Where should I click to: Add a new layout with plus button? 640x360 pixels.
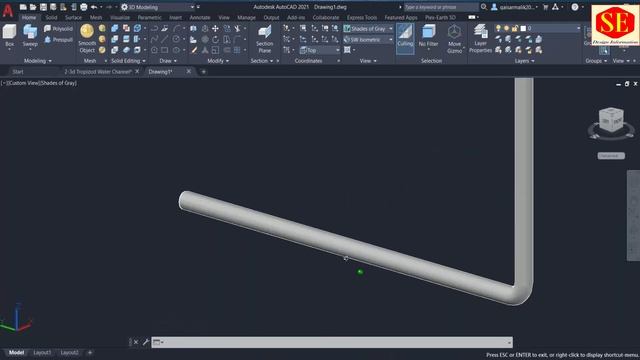coord(90,353)
